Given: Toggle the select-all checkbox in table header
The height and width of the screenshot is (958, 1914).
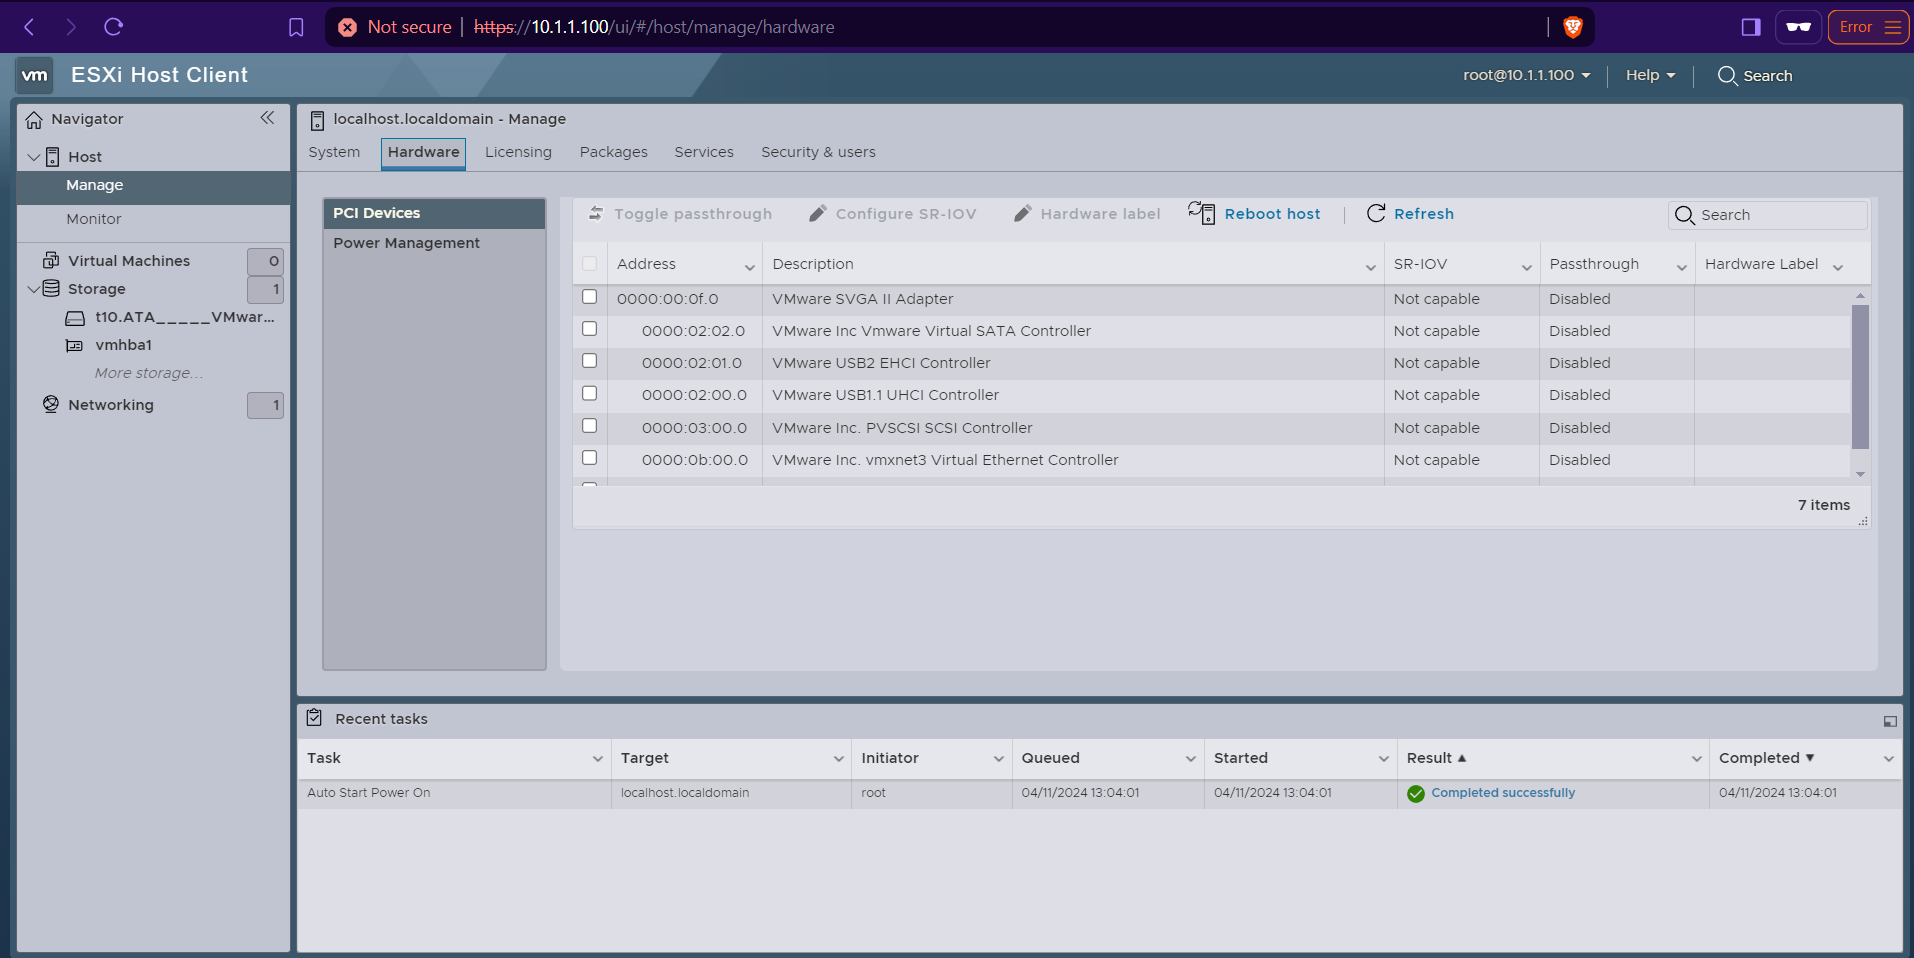Looking at the screenshot, I should [x=590, y=264].
